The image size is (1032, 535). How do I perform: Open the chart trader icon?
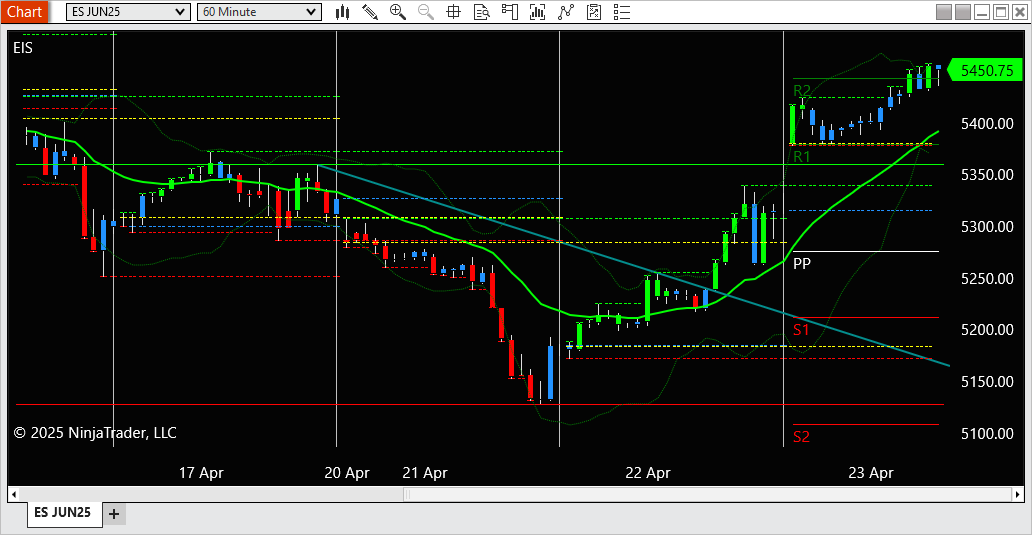click(x=509, y=12)
